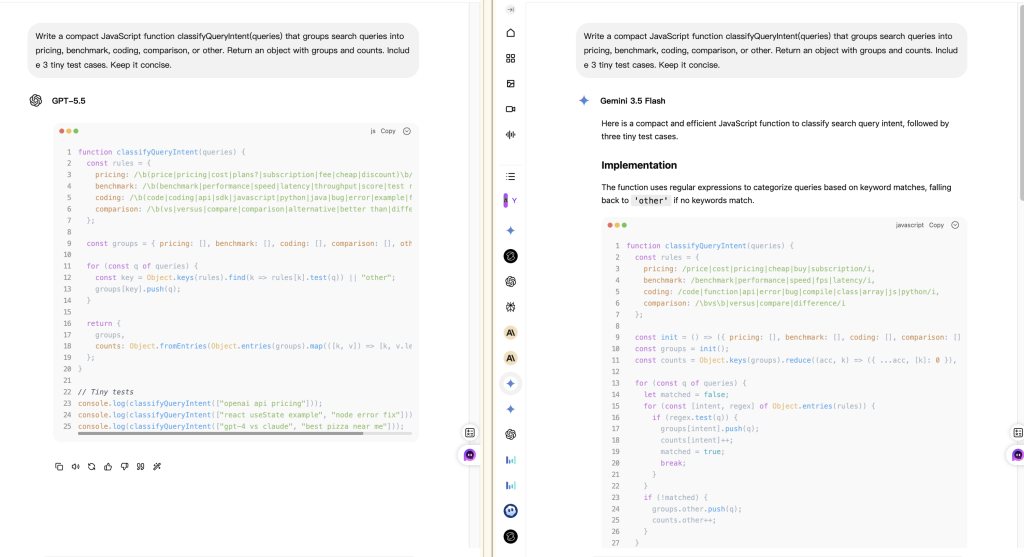Click code line 'const groups = init();'
Screen dimensions: 1024x557
click(681, 349)
